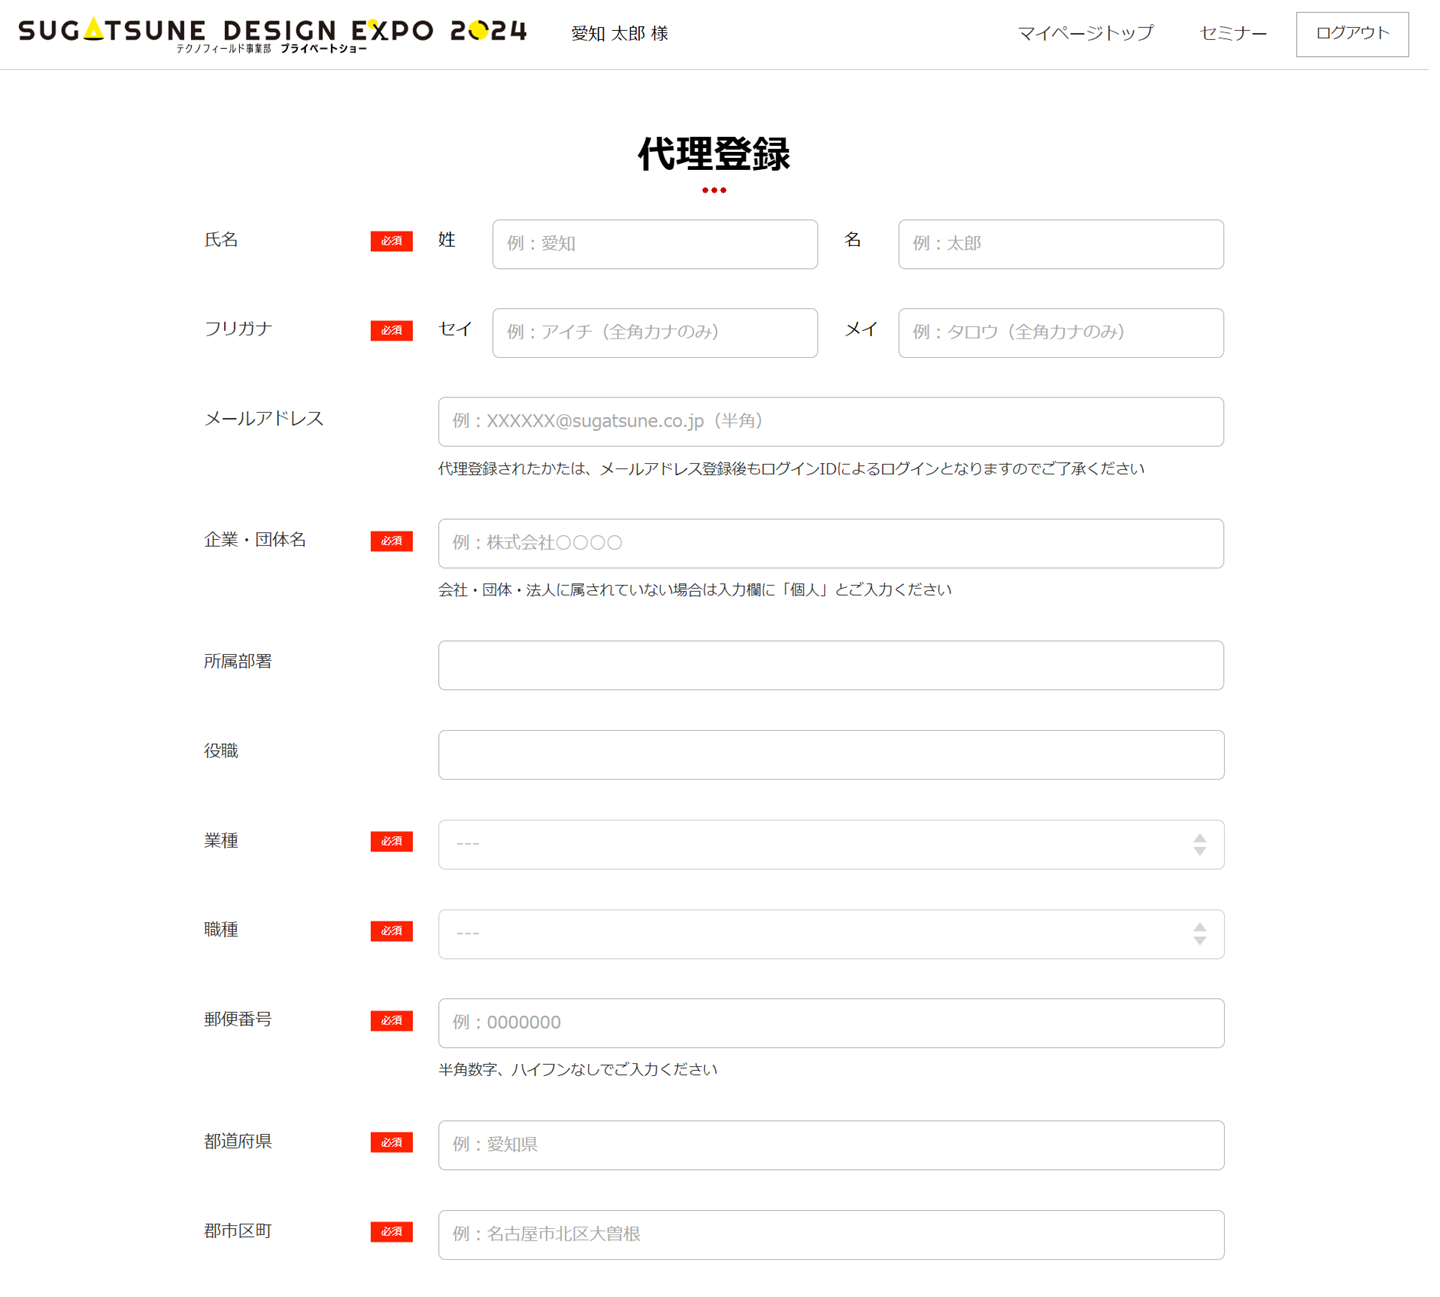This screenshot has width=1440, height=1297.
Task: Click the 郡市区町 input field
Action: point(831,1235)
